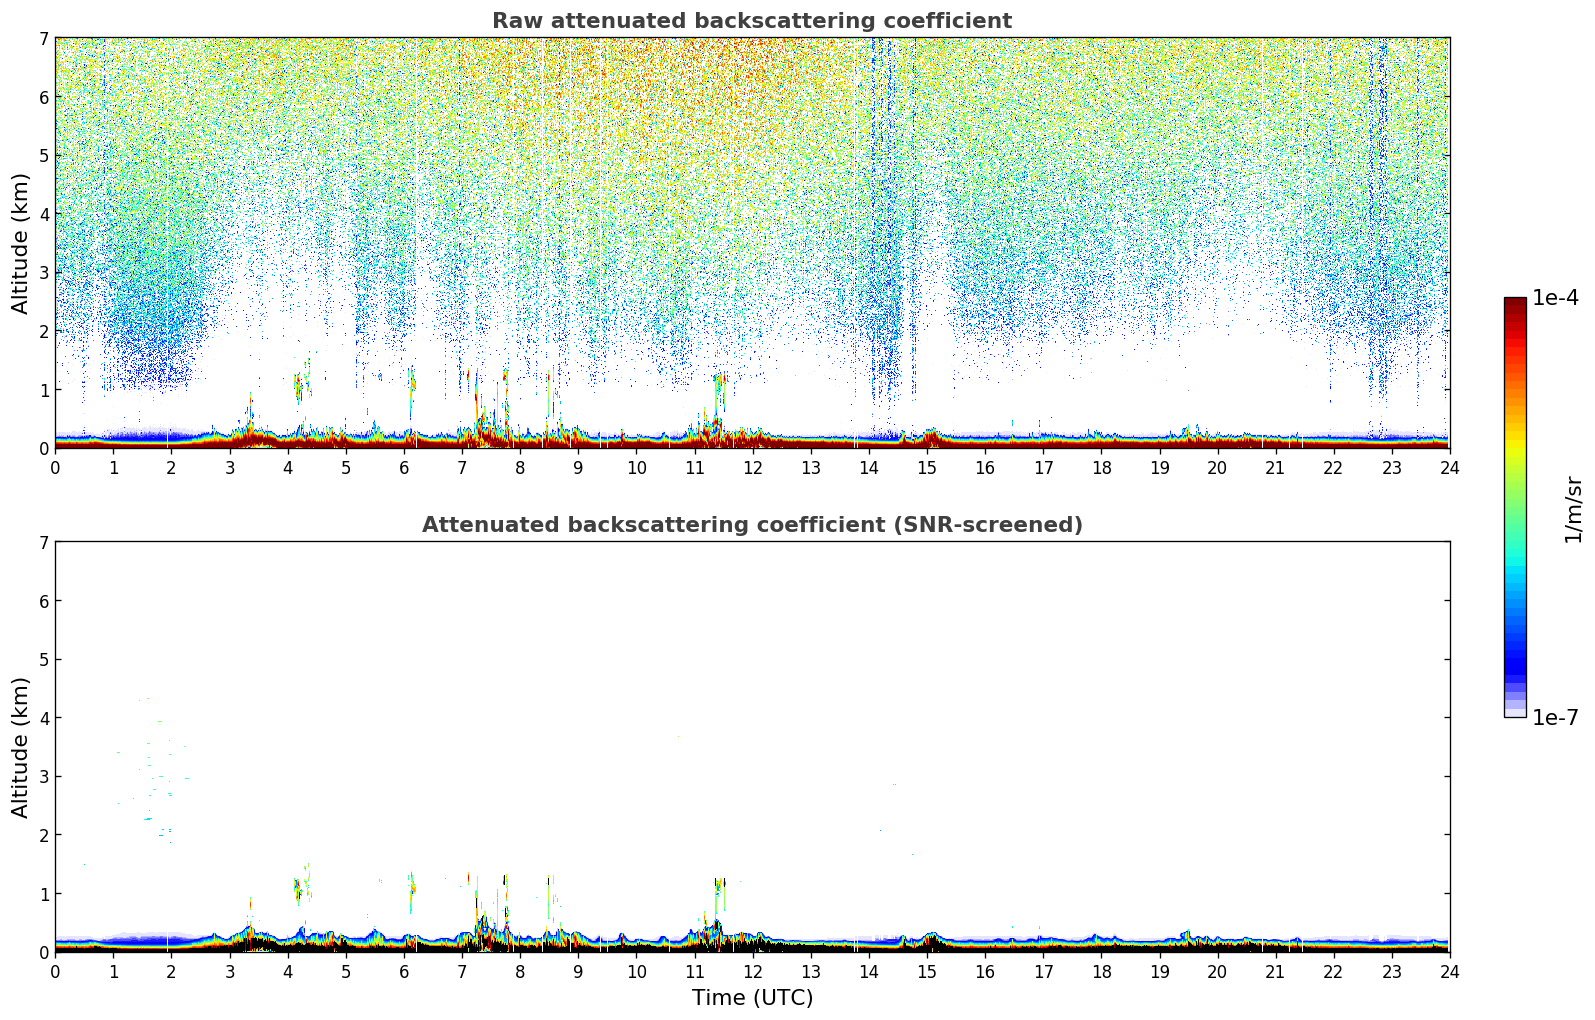
Task: Click the 7 km tick on top plot's y-axis
Action: [x=43, y=38]
